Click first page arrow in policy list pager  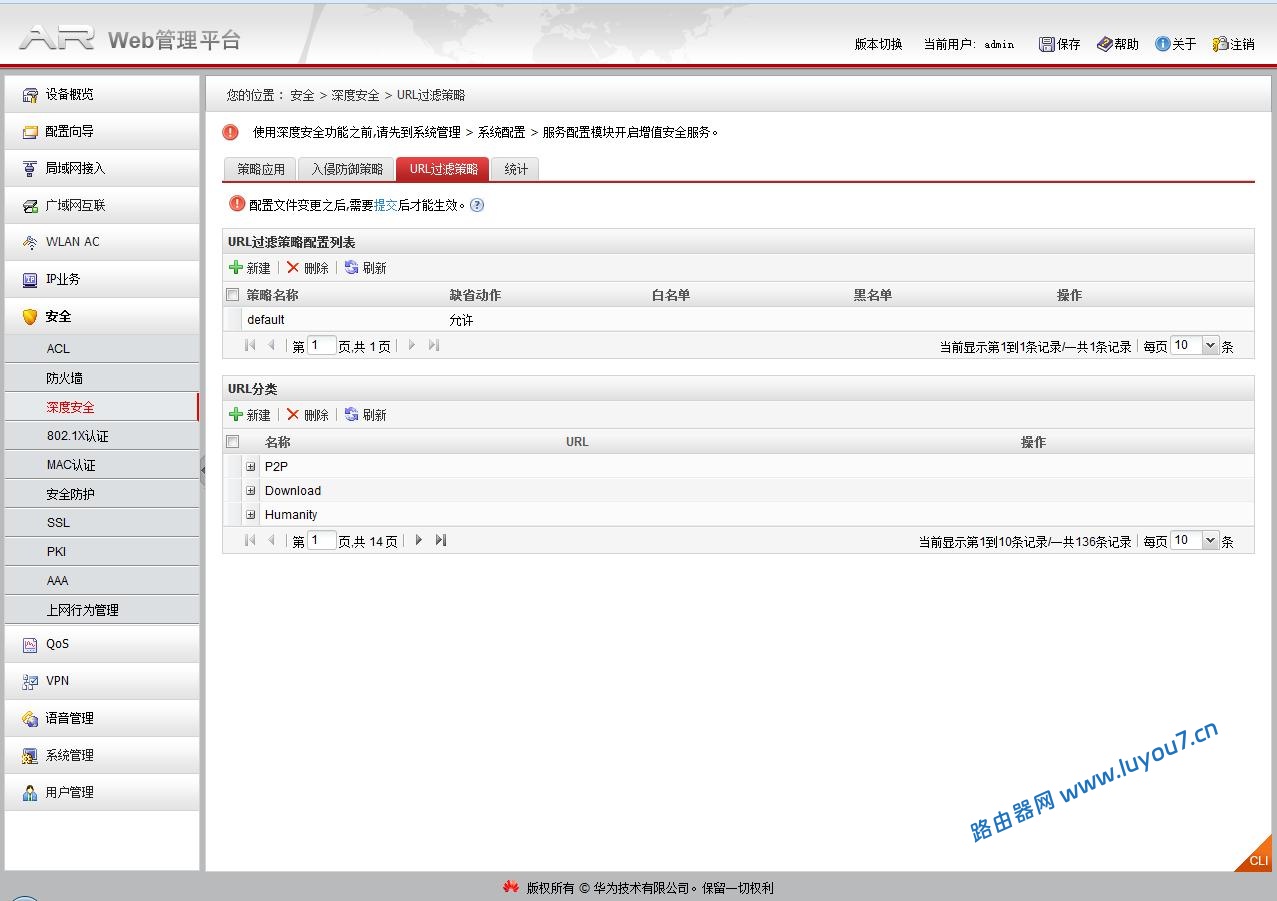pos(250,345)
